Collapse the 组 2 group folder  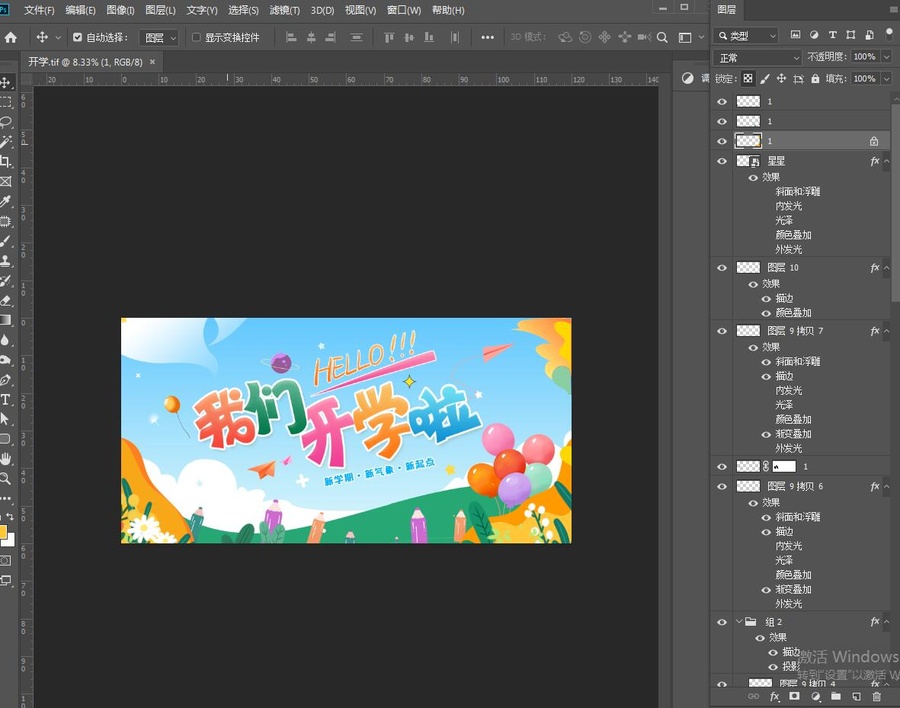point(739,621)
